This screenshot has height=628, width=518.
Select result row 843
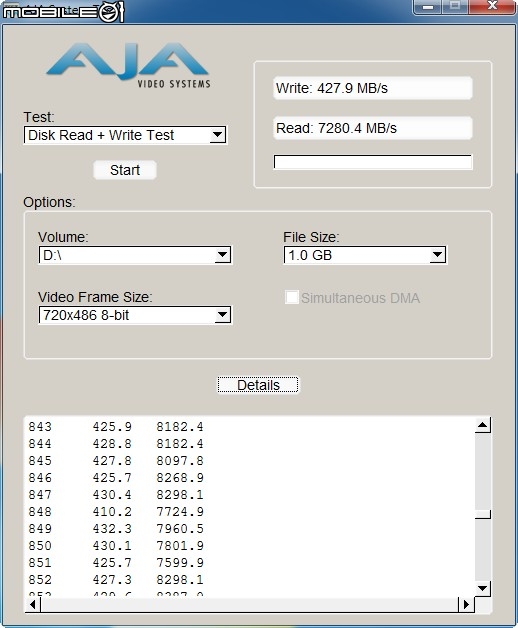pyautogui.click(x=116, y=427)
